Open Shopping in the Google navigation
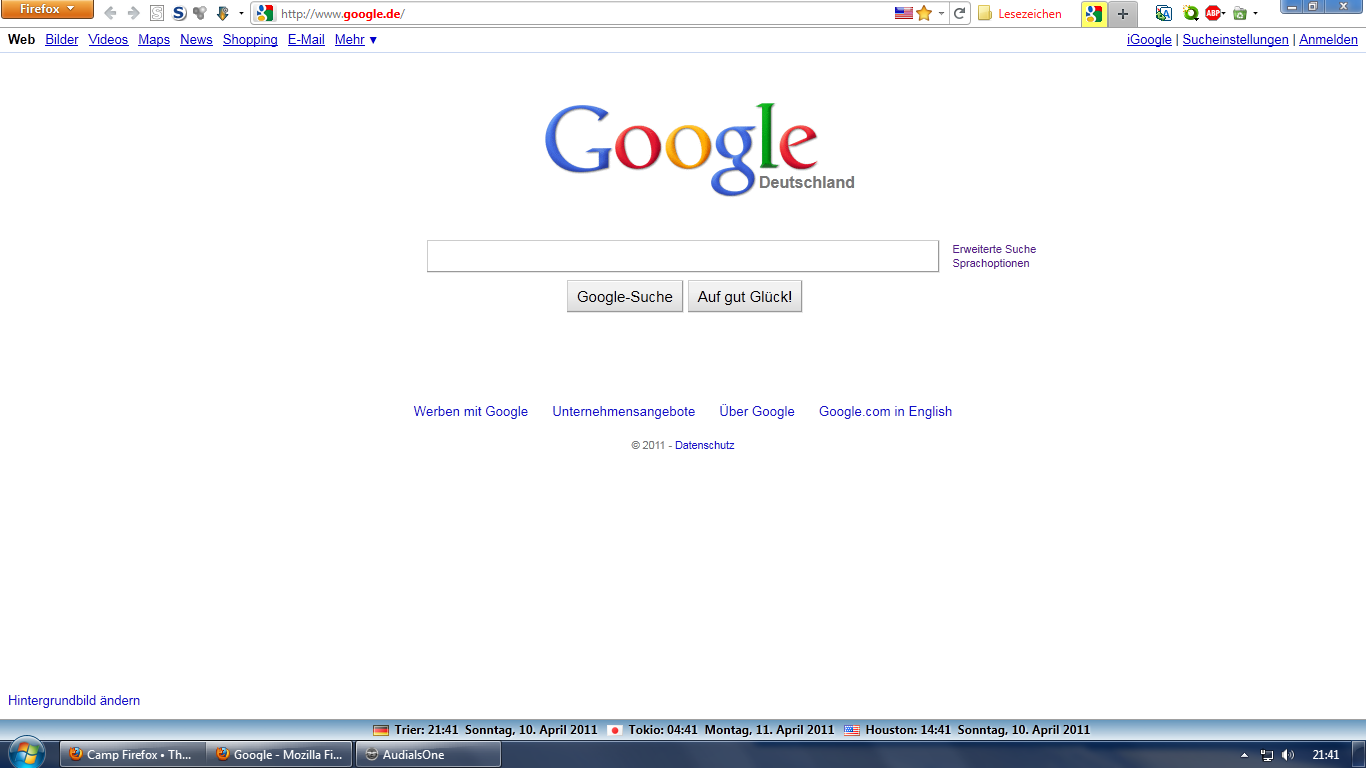1366x768 pixels. tap(250, 40)
